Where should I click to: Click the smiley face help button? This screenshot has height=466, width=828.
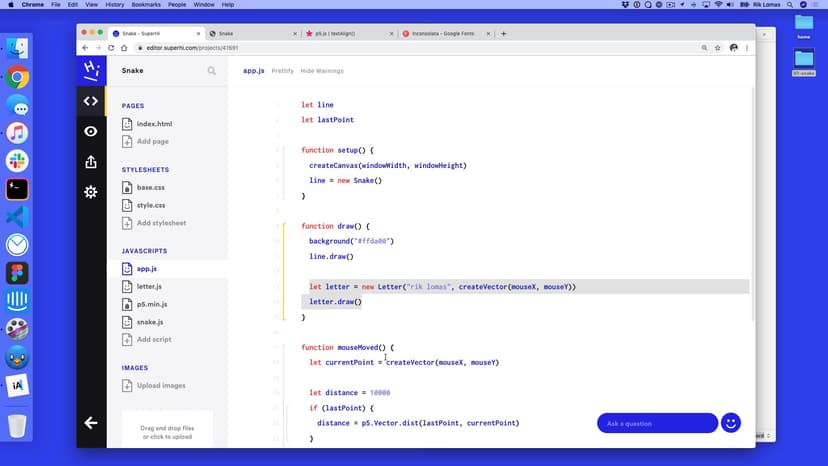731,423
